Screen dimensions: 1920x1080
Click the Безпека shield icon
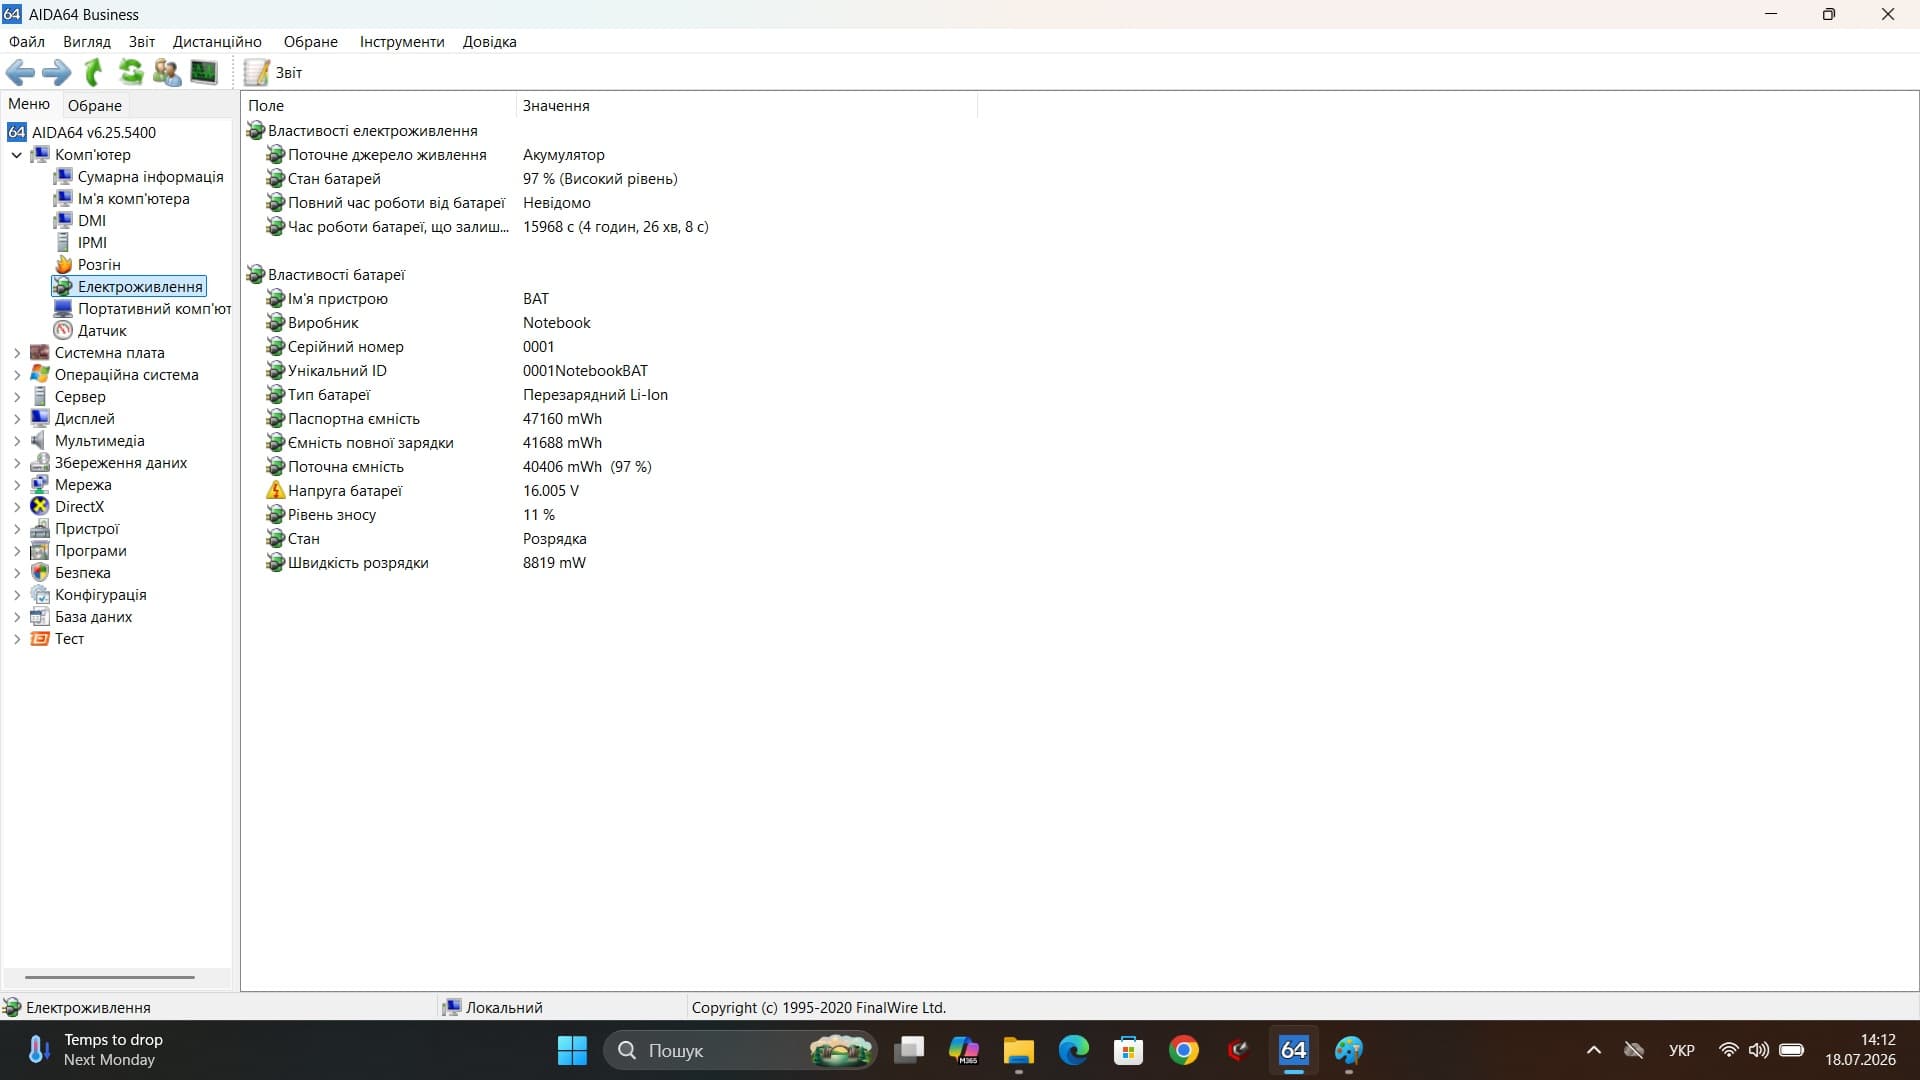(x=40, y=573)
